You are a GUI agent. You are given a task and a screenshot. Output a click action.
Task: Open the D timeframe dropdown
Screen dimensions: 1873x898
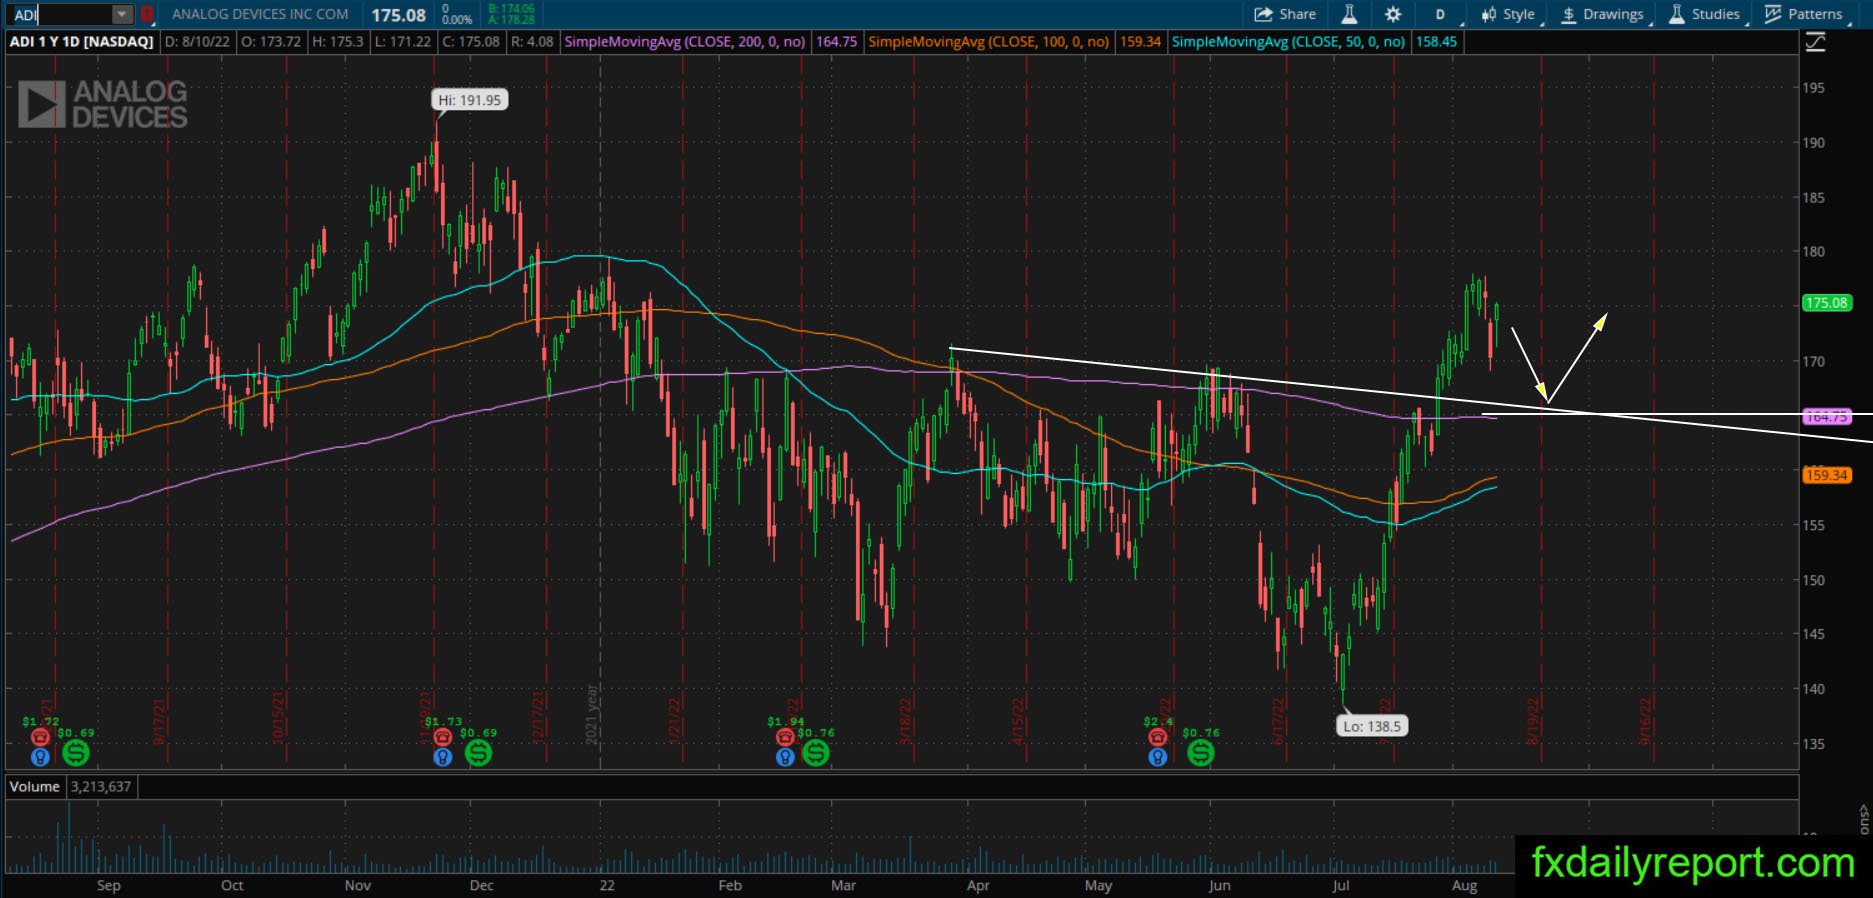[x=1441, y=14]
